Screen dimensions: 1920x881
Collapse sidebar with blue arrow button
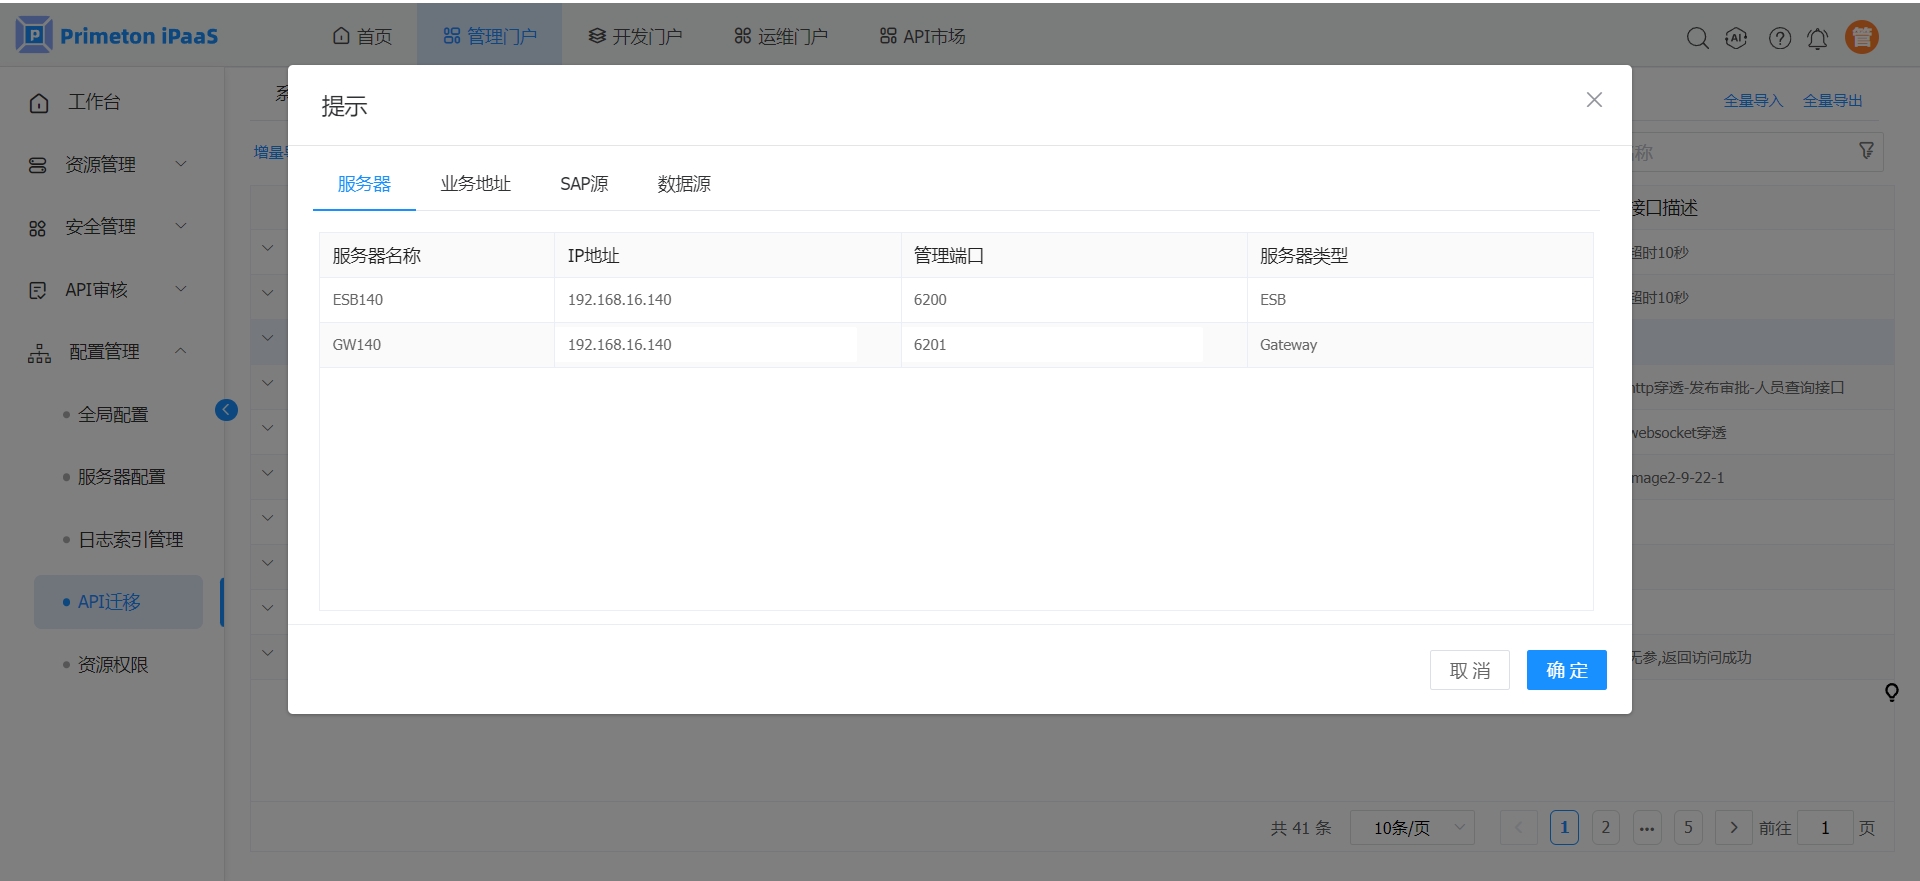click(x=226, y=410)
